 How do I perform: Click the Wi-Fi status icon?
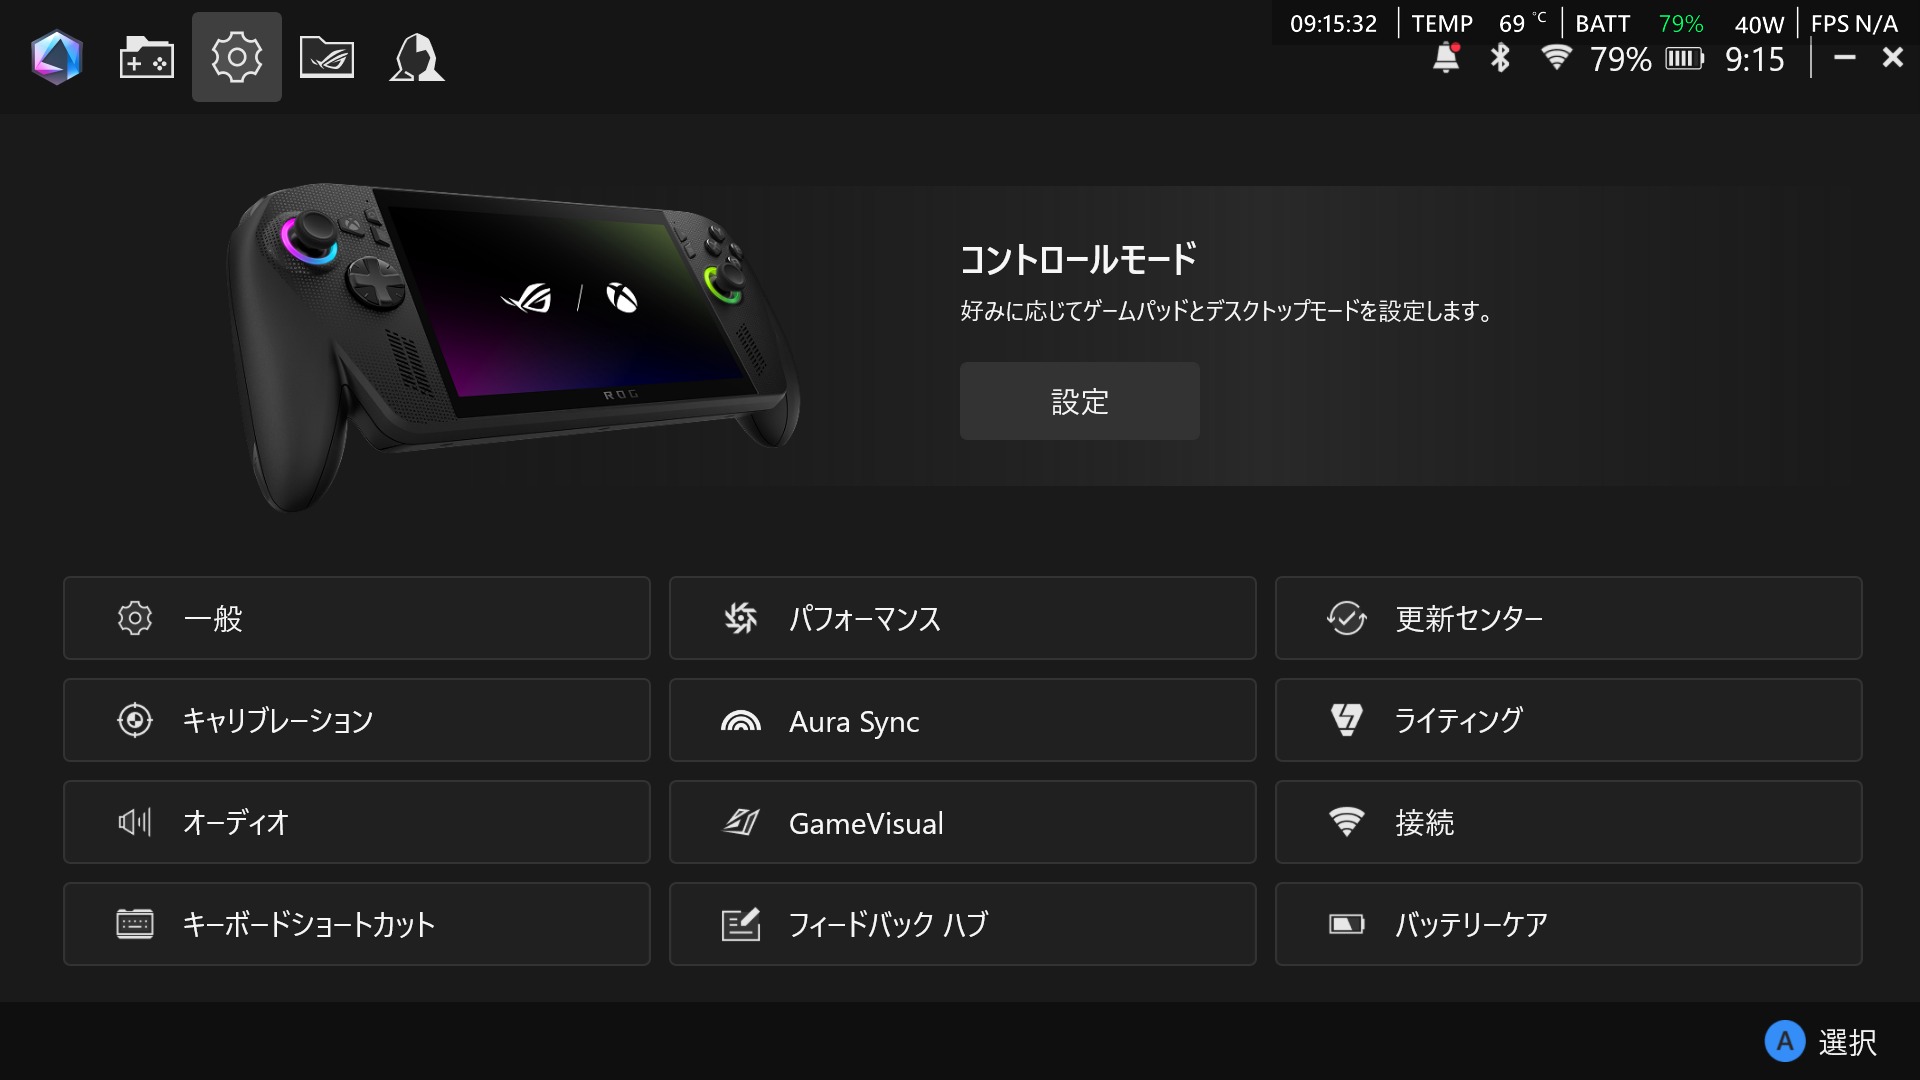[1556, 58]
